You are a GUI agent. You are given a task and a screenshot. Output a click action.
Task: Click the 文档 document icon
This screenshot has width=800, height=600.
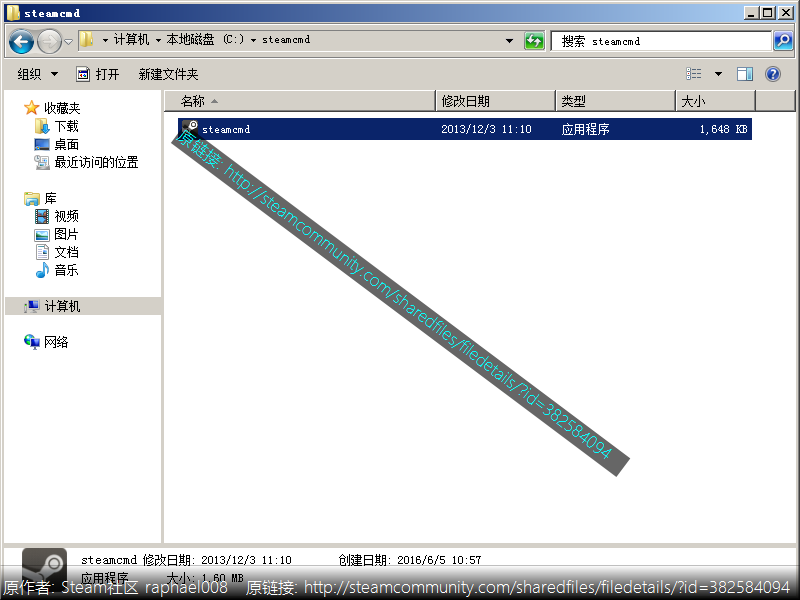[42, 252]
